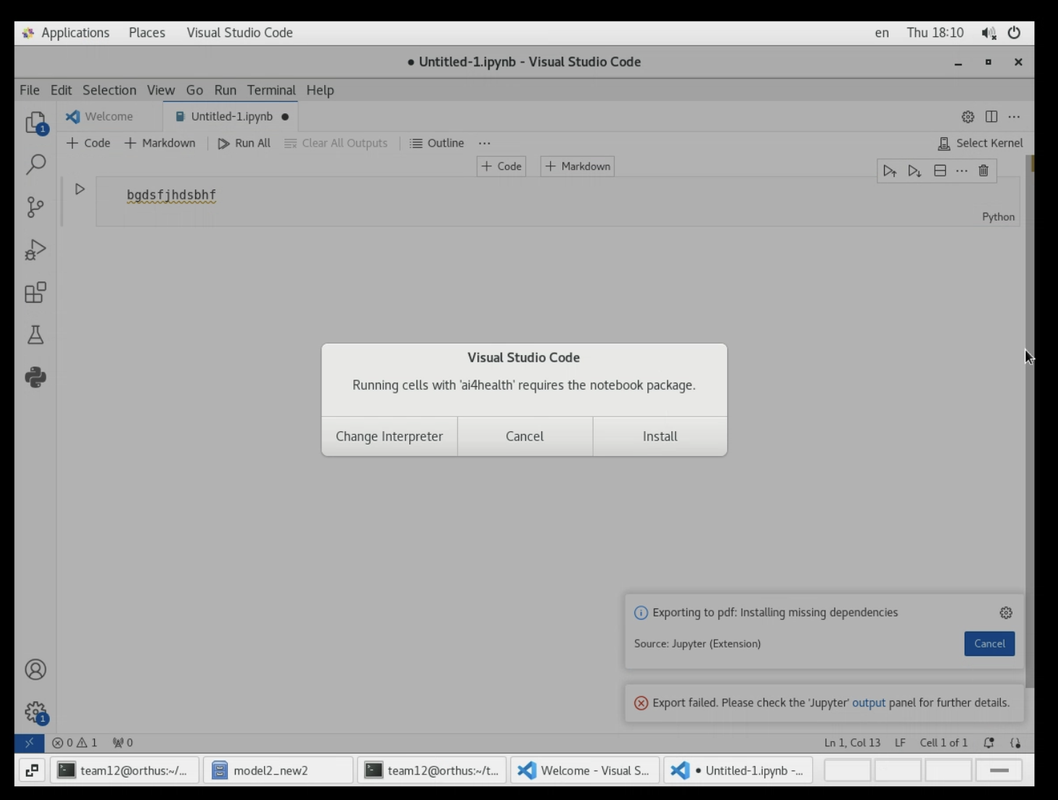The image size is (1058, 800).
Task: Click the remote window indicator in status bar
Action: point(29,743)
